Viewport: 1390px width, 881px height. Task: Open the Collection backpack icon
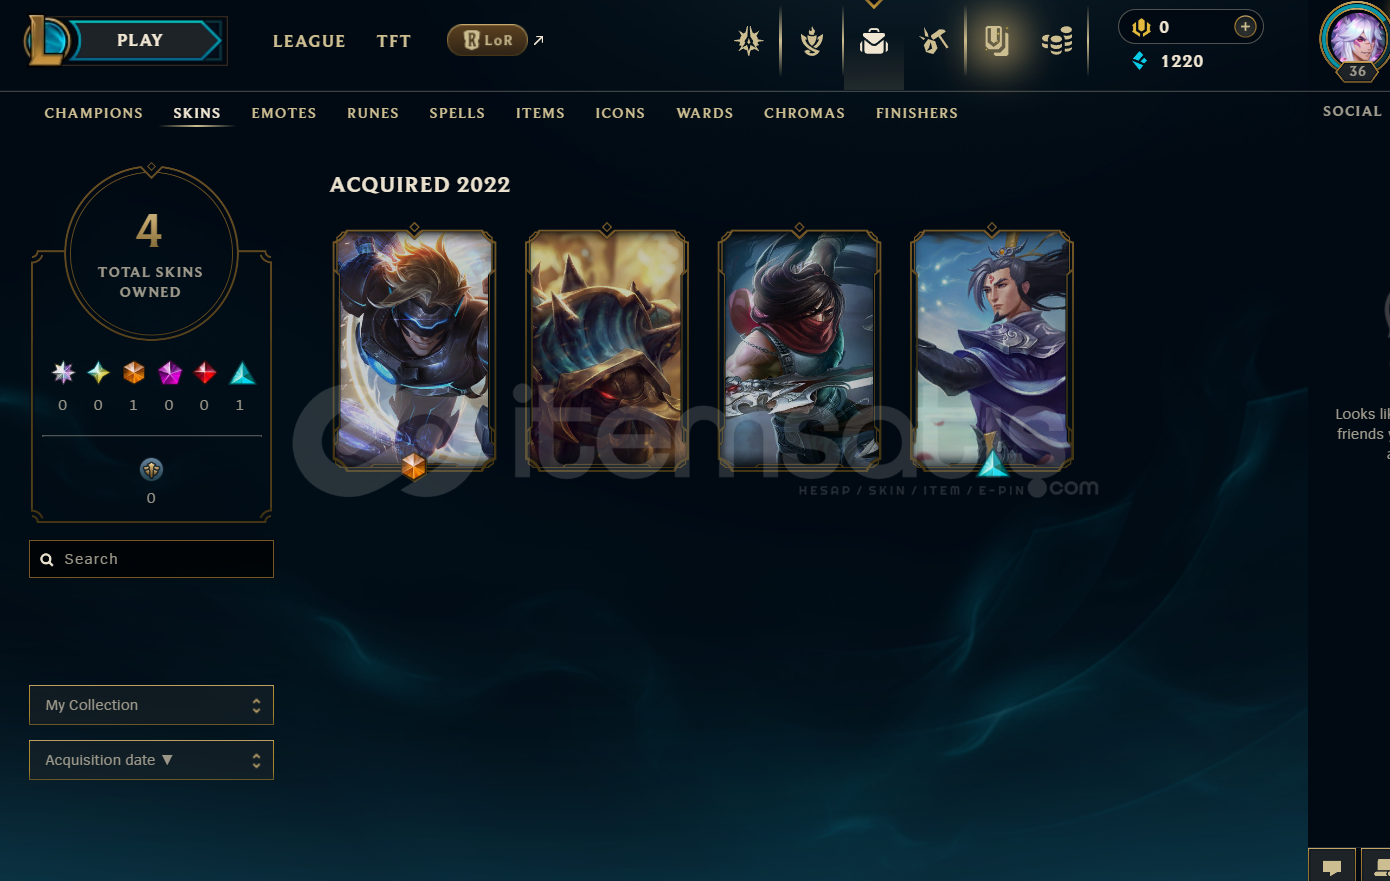coord(874,41)
